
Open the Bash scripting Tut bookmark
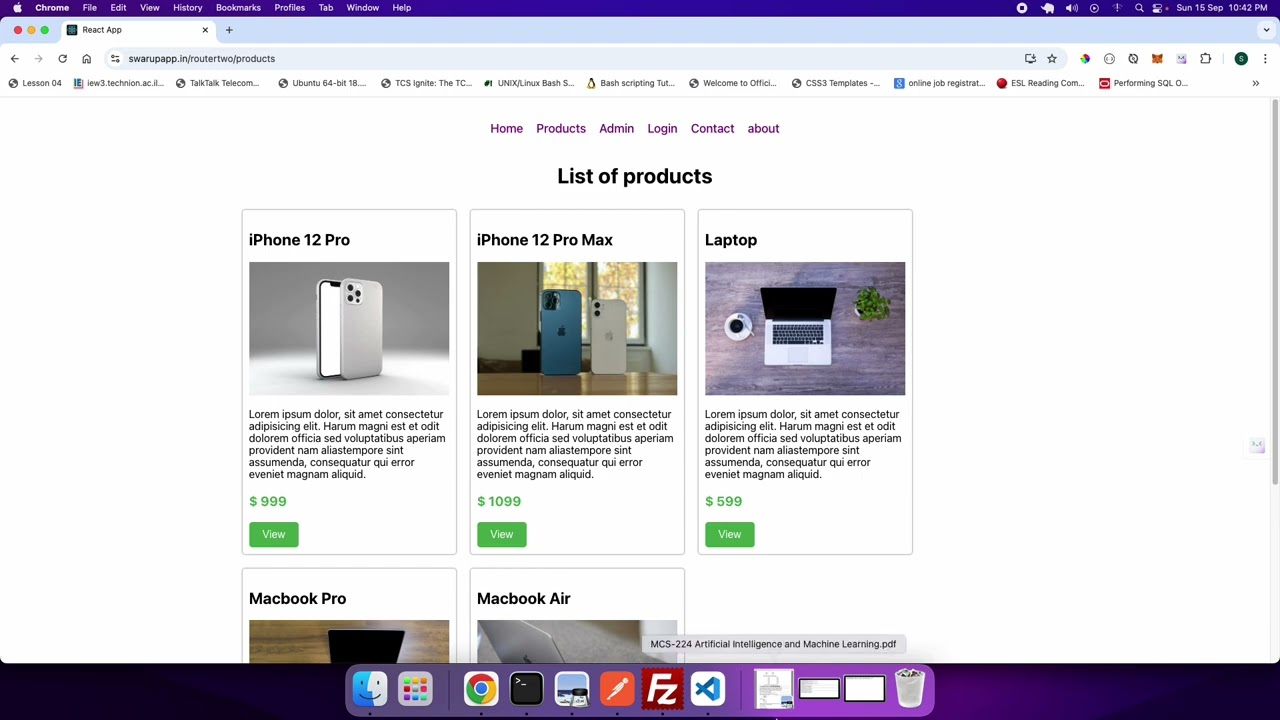[x=631, y=83]
